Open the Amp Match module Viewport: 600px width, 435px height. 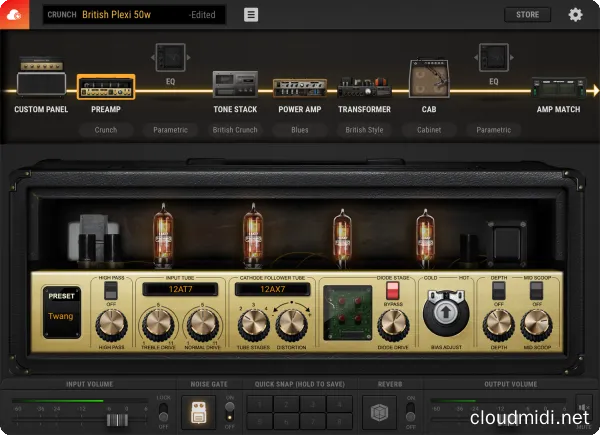pos(558,88)
